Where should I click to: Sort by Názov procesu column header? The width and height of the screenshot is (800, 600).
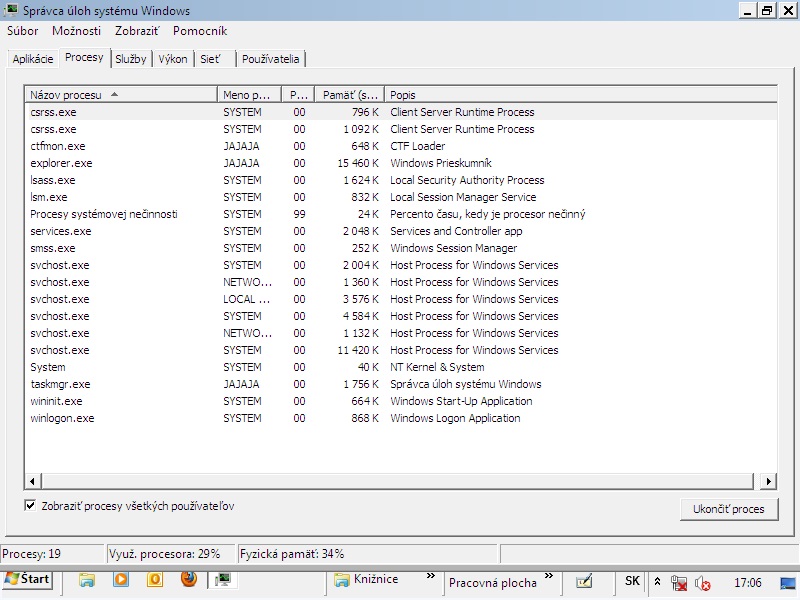coord(121,94)
